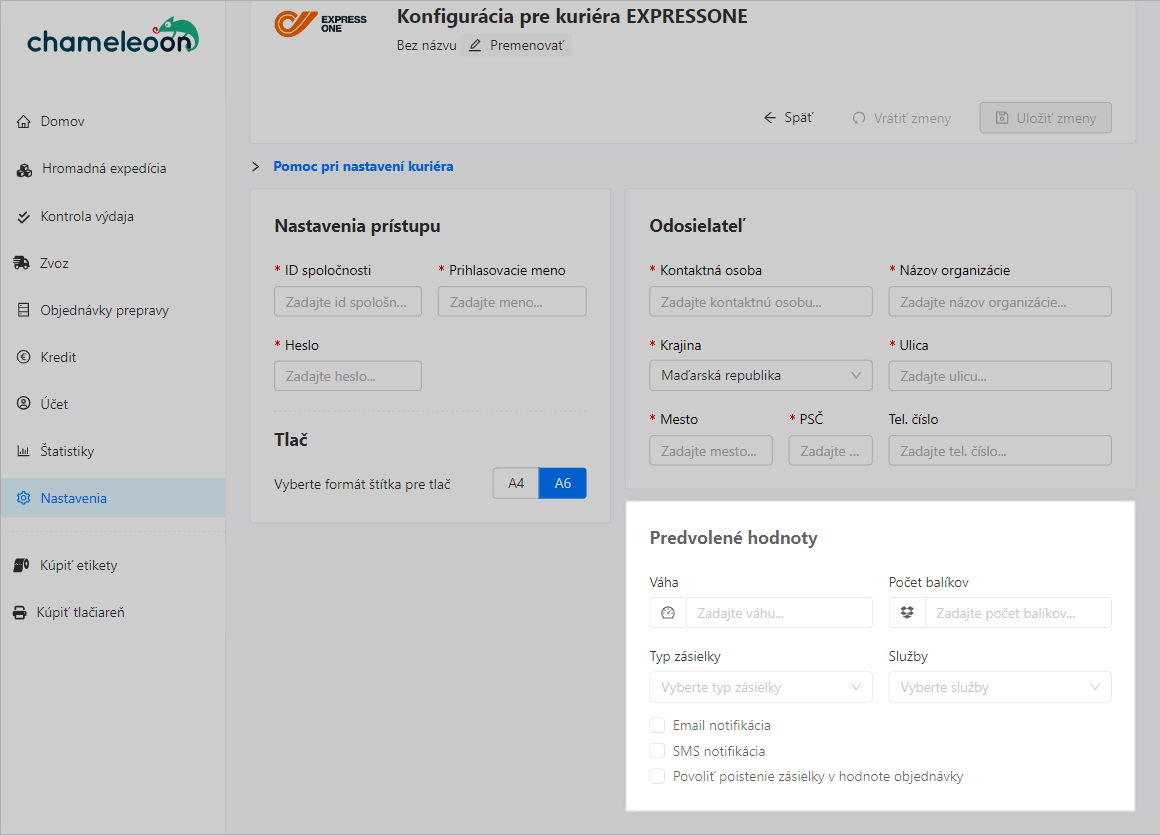Click the pencil icon next to Premenovať

(475, 46)
